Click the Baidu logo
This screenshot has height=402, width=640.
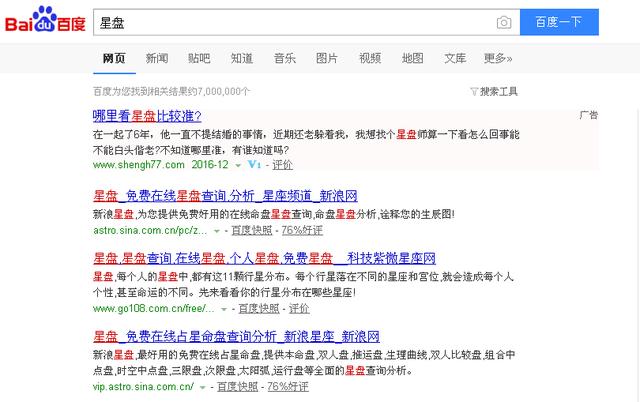pos(45,20)
